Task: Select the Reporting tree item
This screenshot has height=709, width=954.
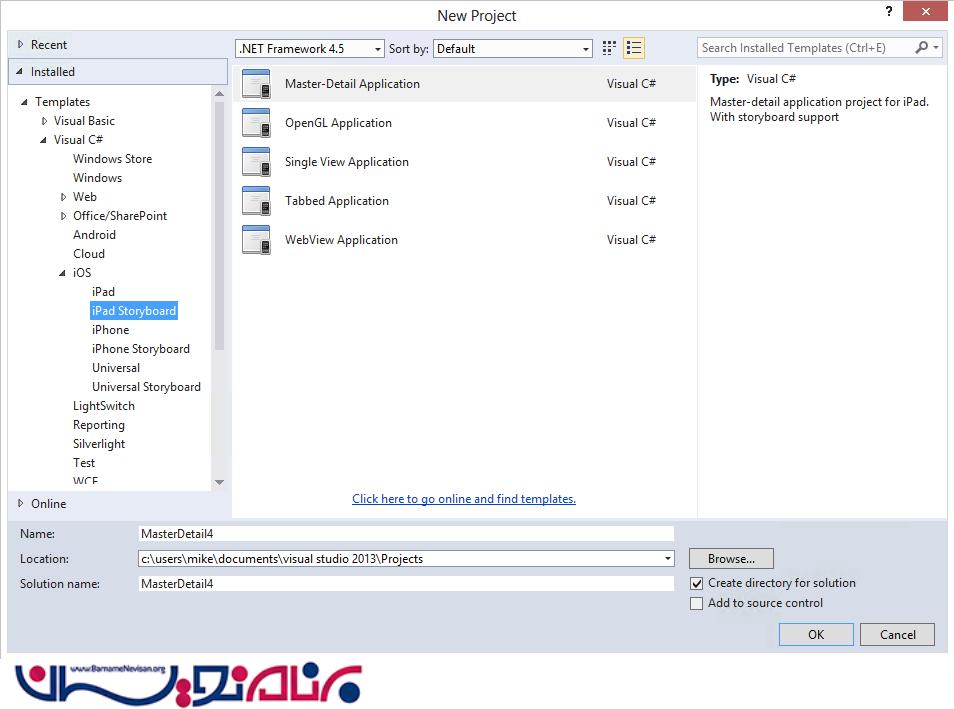Action: tap(99, 425)
